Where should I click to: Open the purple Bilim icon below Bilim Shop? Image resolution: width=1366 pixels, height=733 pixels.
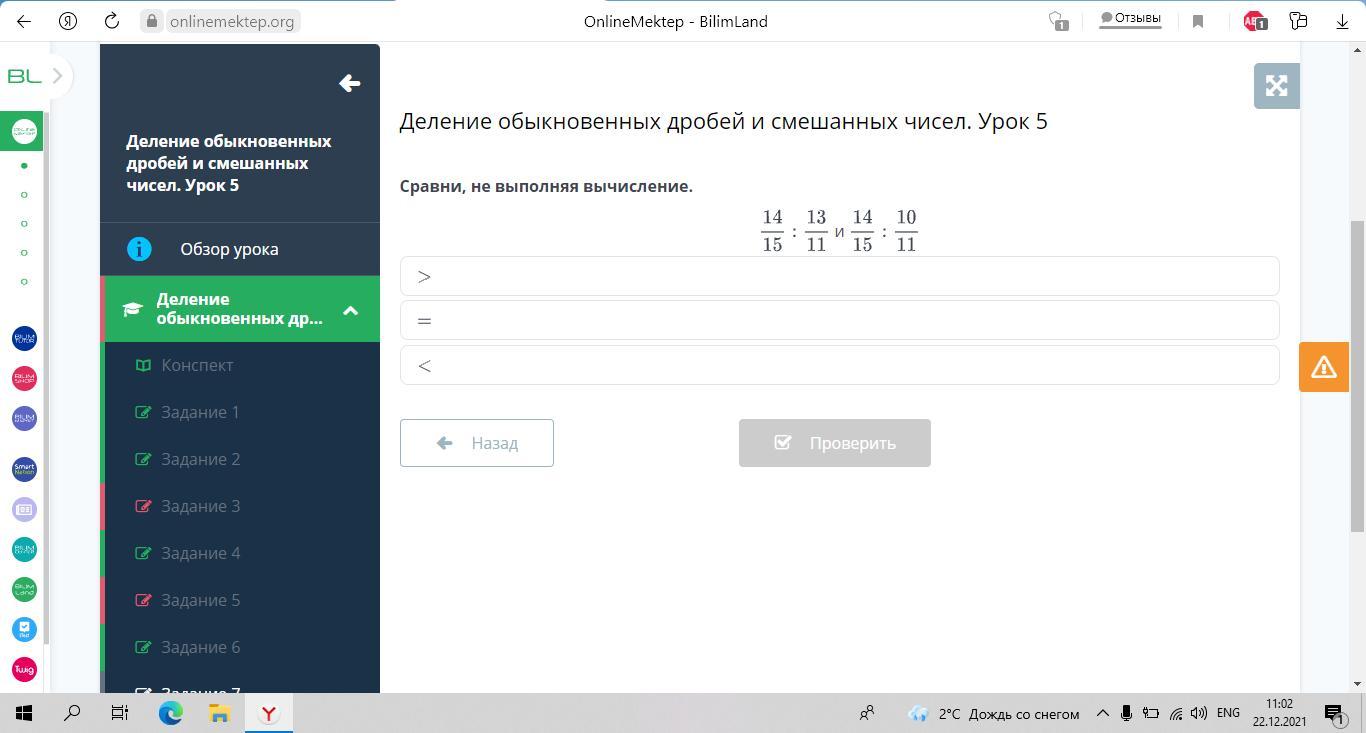[x=24, y=418]
